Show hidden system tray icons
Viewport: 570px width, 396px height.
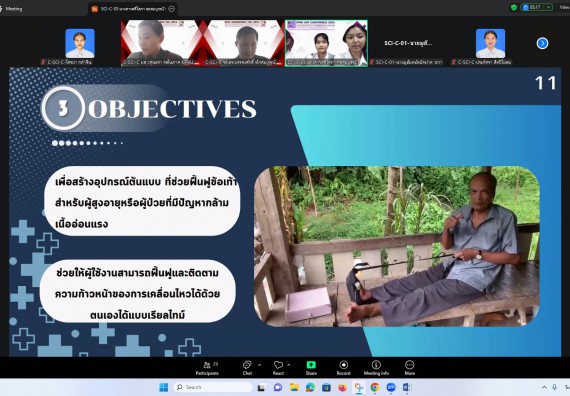coord(544,388)
